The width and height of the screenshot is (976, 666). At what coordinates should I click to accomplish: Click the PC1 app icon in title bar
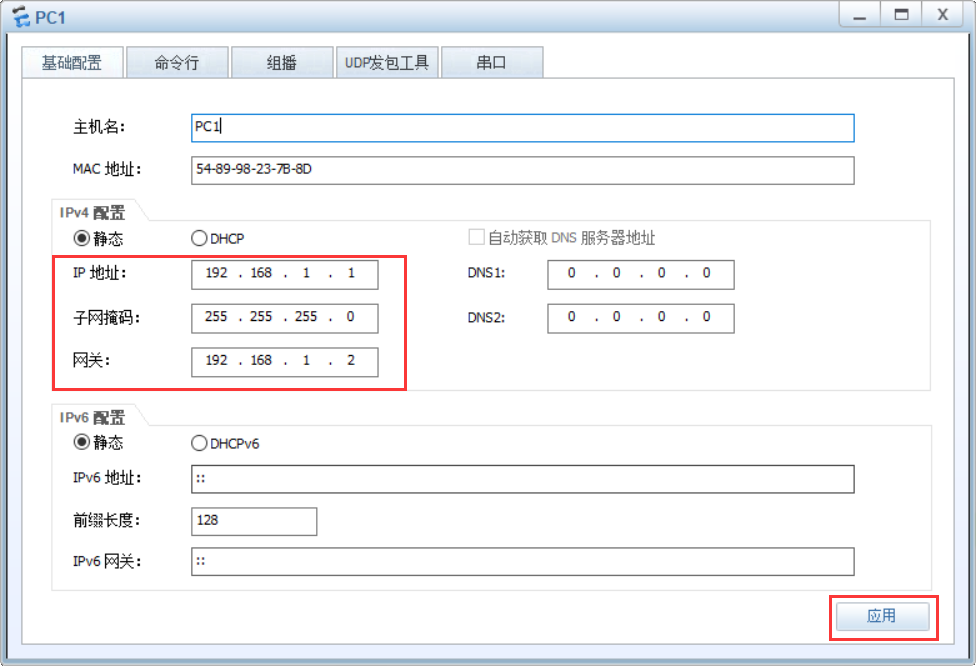click(21, 17)
